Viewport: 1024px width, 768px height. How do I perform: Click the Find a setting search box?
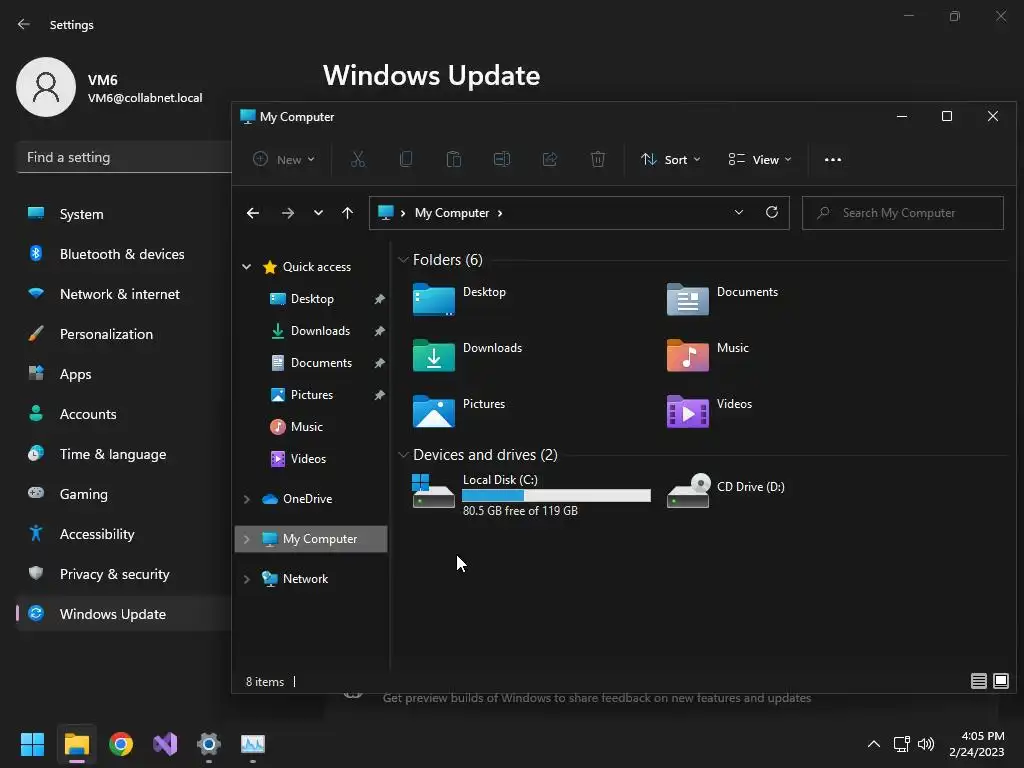(124, 157)
